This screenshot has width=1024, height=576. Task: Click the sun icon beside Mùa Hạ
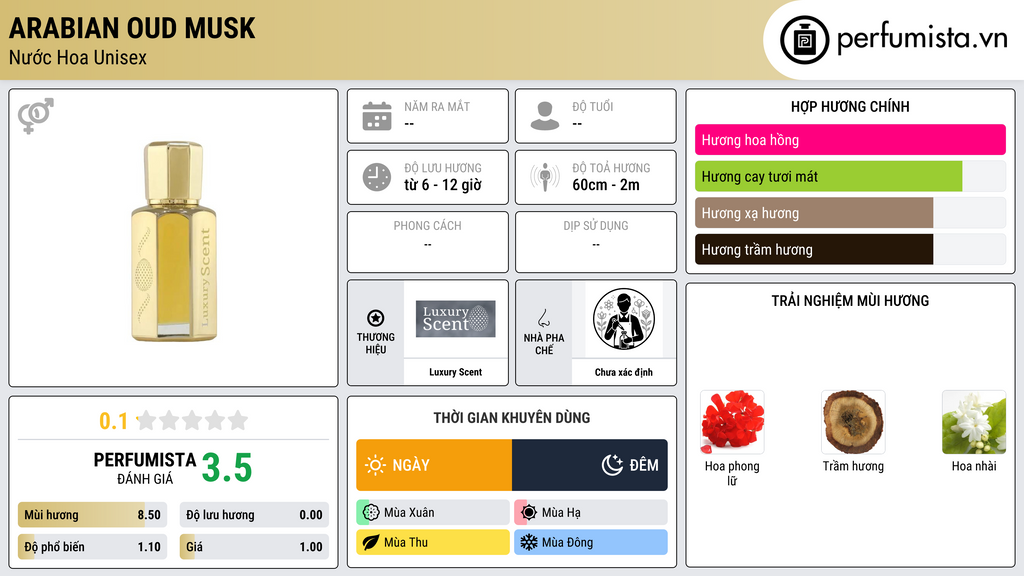point(529,513)
